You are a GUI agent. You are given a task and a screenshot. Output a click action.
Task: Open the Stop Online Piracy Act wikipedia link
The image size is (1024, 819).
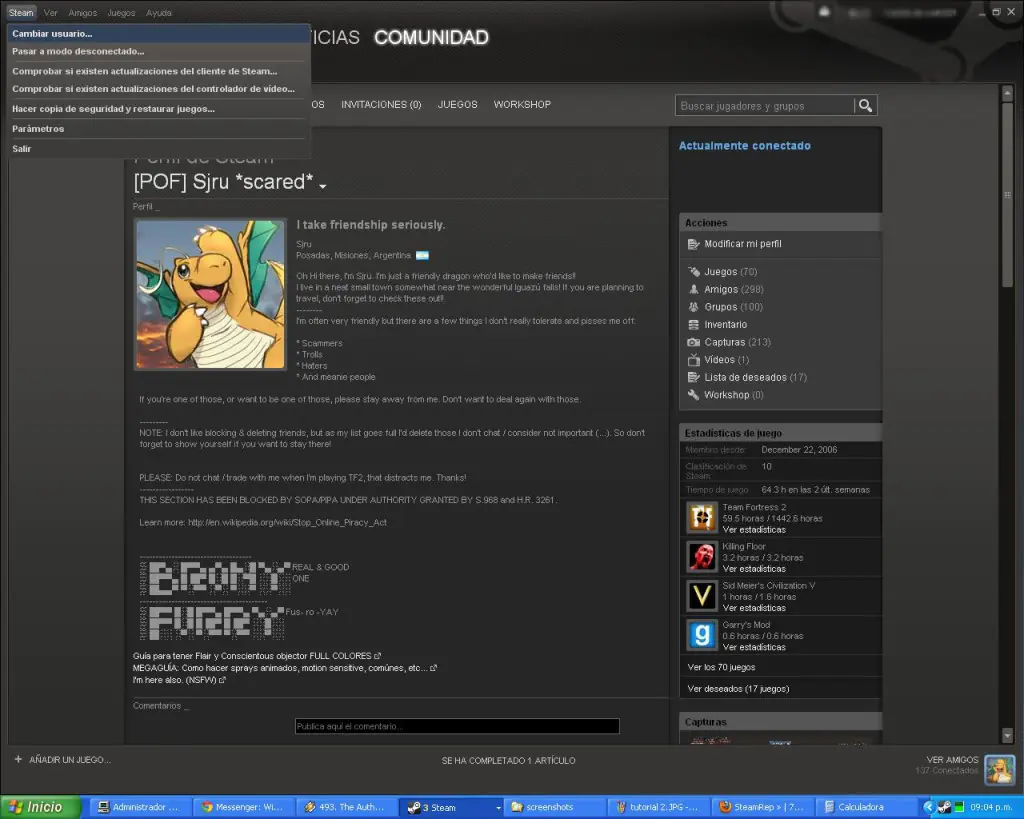pyautogui.click(x=287, y=522)
